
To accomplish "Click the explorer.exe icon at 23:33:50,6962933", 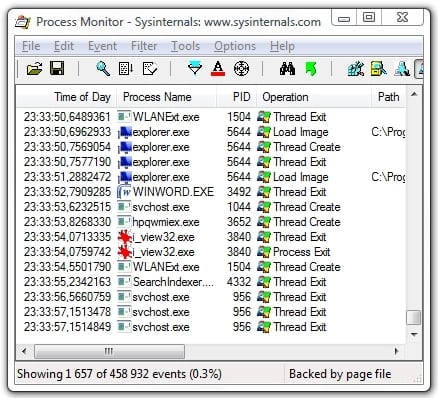I will (x=125, y=132).
